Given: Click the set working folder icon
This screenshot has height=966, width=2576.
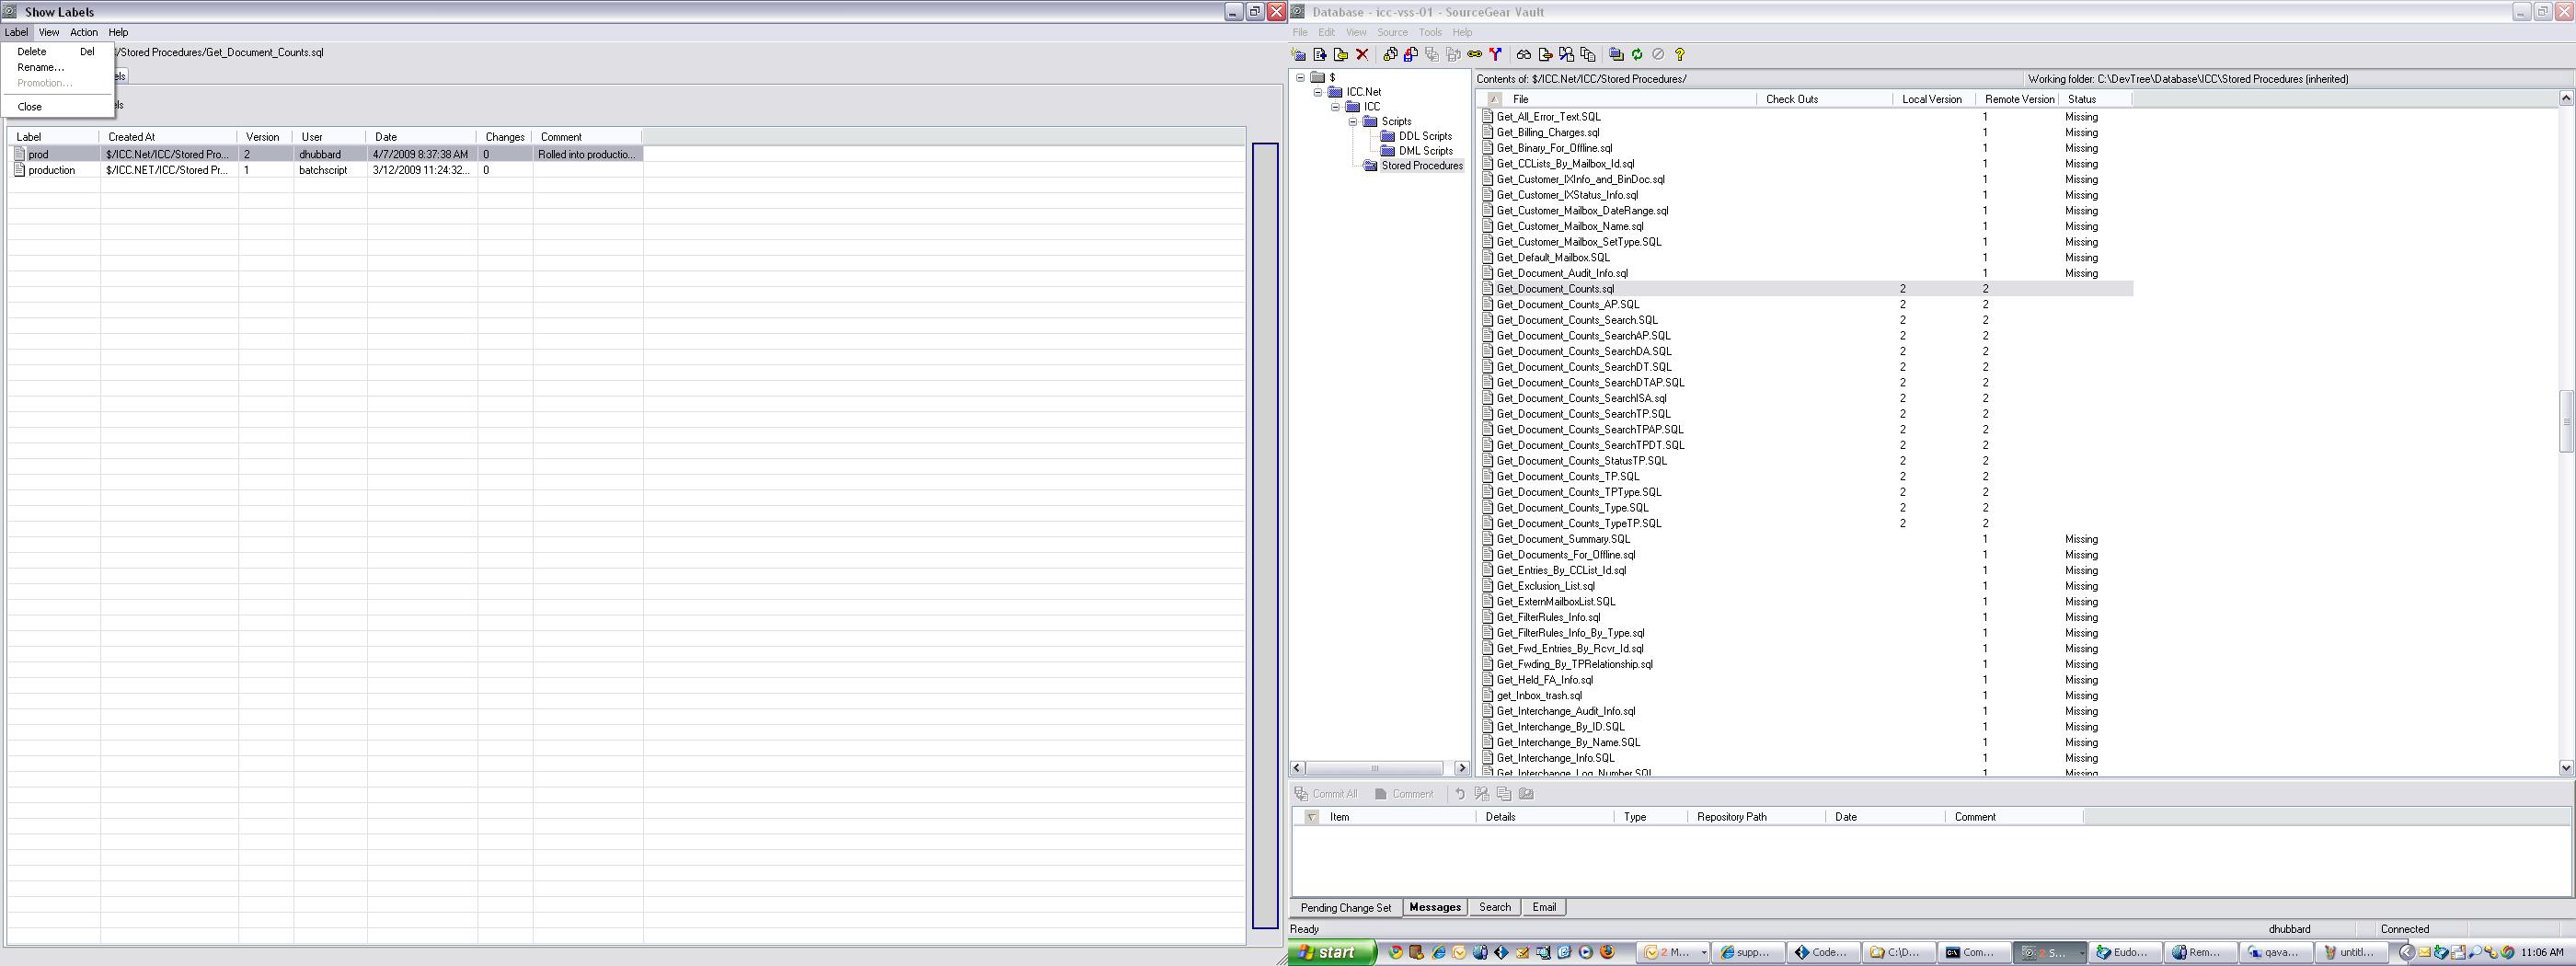Looking at the screenshot, I should click(1617, 55).
